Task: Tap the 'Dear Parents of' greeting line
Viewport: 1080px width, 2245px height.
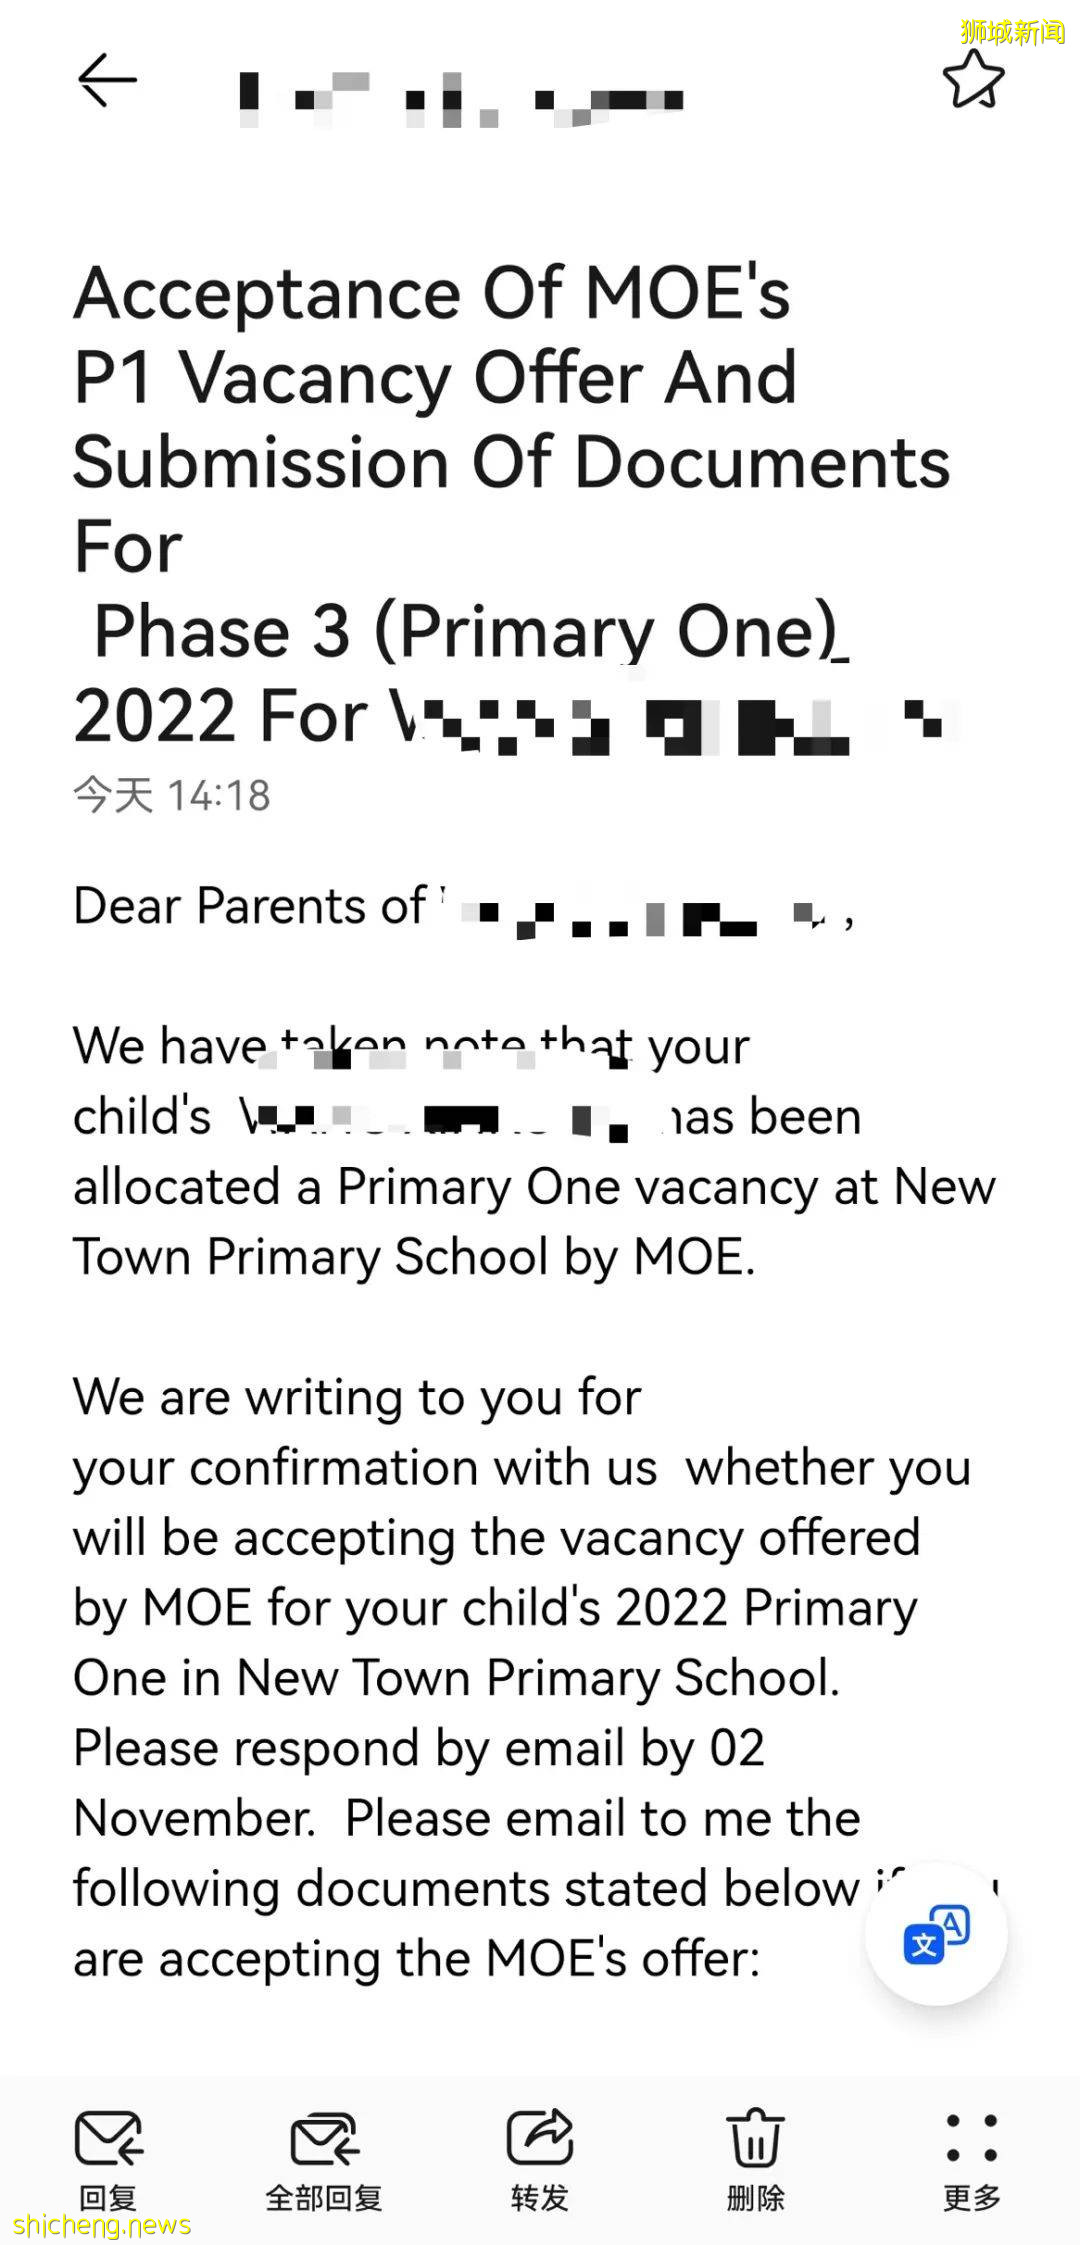Action: tap(250, 906)
